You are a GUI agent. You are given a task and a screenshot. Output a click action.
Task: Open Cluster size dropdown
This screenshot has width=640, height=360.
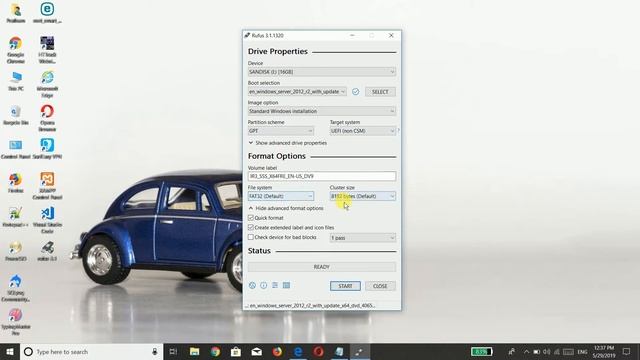[x=363, y=196]
